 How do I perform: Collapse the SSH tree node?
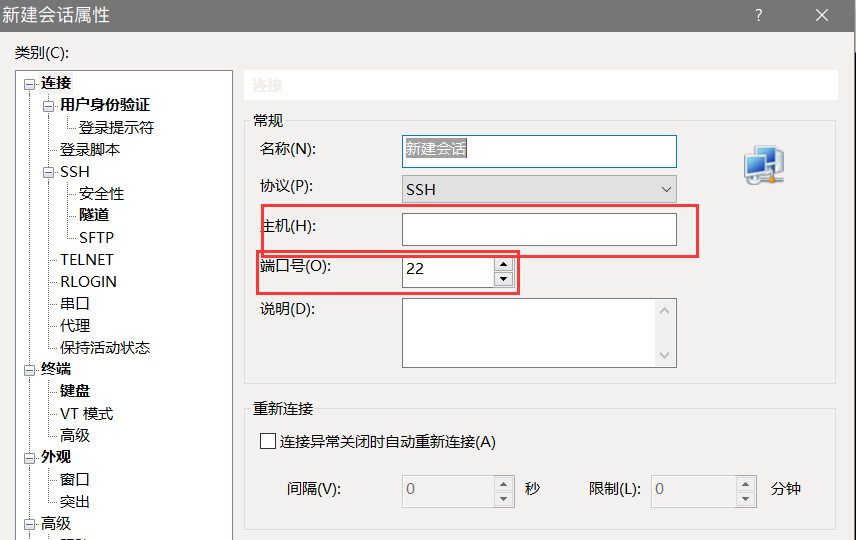pos(49,173)
